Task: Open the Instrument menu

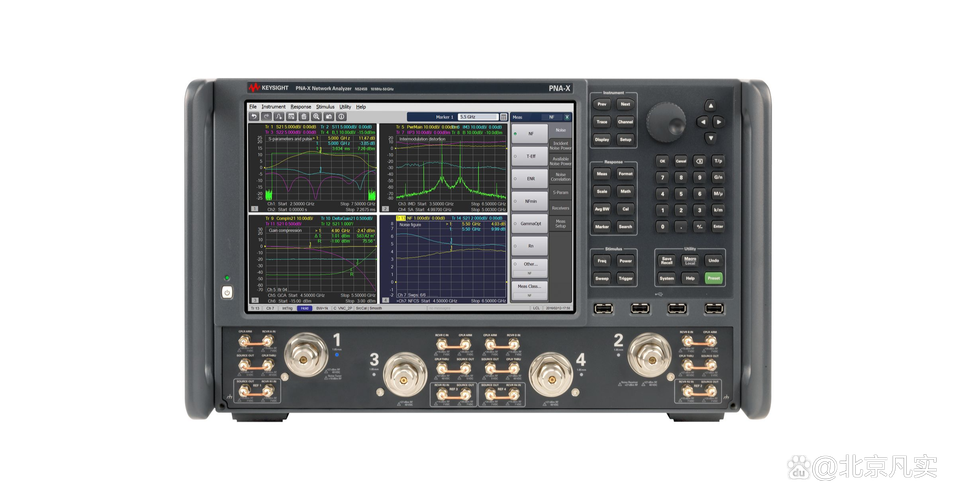Action: pyautogui.click(x=274, y=107)
